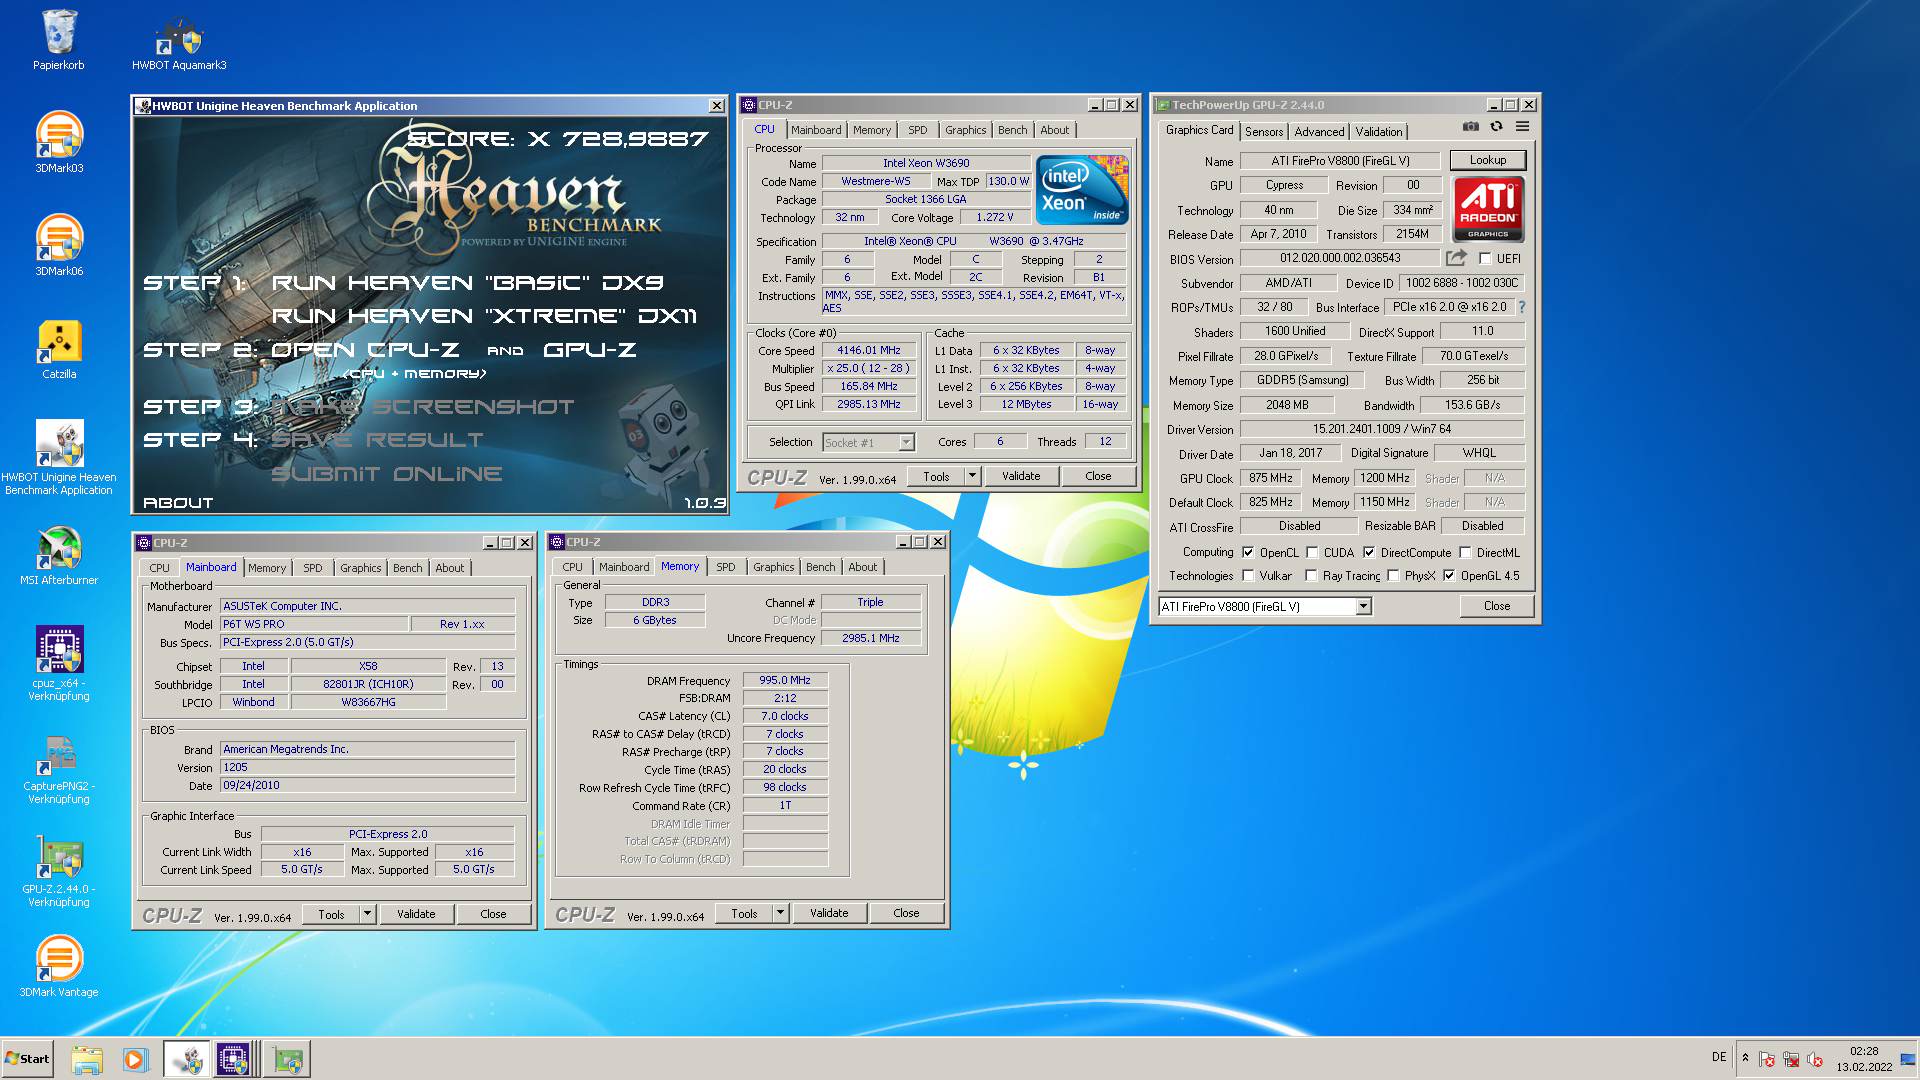1920x1080 pixels.
Task: Toggle the DirectCompute checkbox in GPU-Z
Action: (1369, 552)
